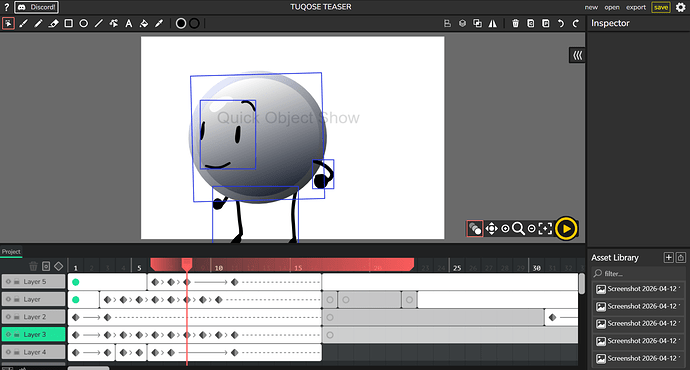Collapse the Inspector panel with chevrons
This screenshot has width=690, height=370.
(577, 55)
